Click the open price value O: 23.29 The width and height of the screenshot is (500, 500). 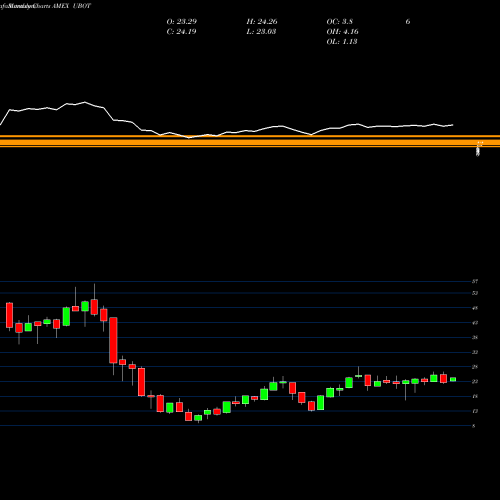[182, 22]
